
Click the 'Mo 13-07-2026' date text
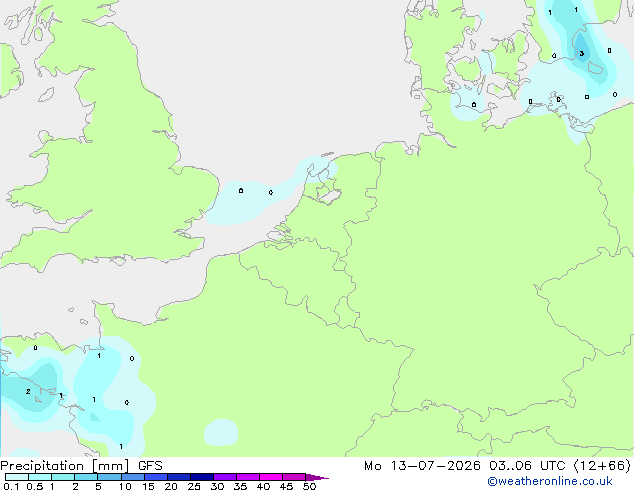coord(422,466)
